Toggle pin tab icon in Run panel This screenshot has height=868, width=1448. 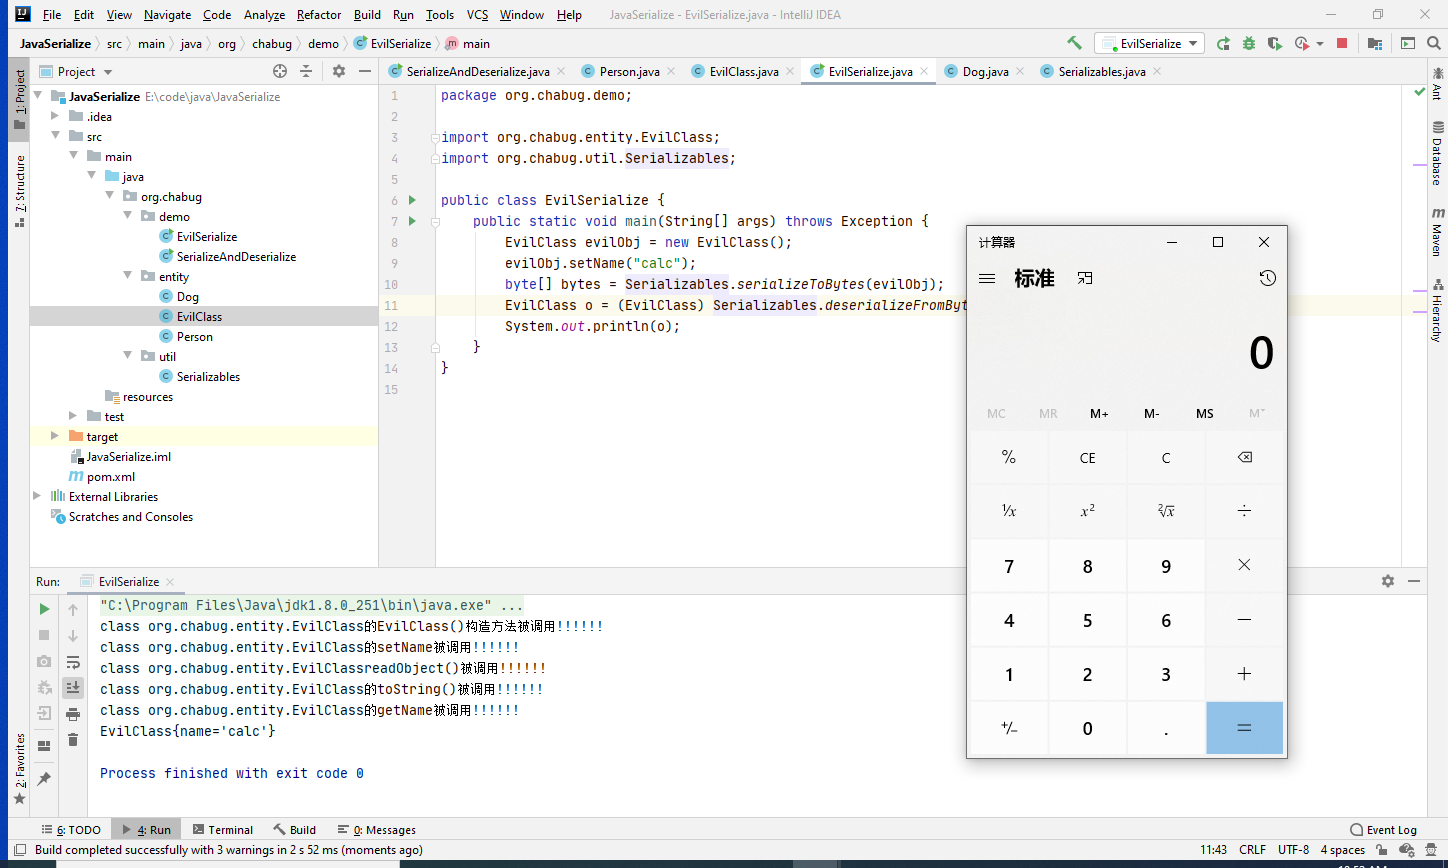(44, 778)
